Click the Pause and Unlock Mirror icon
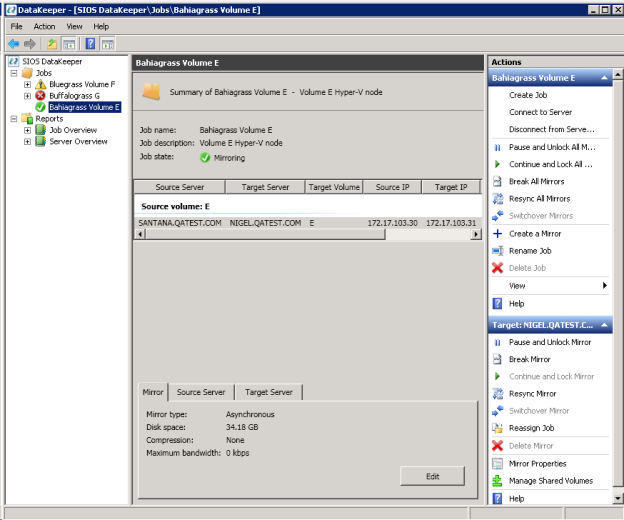The height and width of the screenshot is (520, 624). 497,343
